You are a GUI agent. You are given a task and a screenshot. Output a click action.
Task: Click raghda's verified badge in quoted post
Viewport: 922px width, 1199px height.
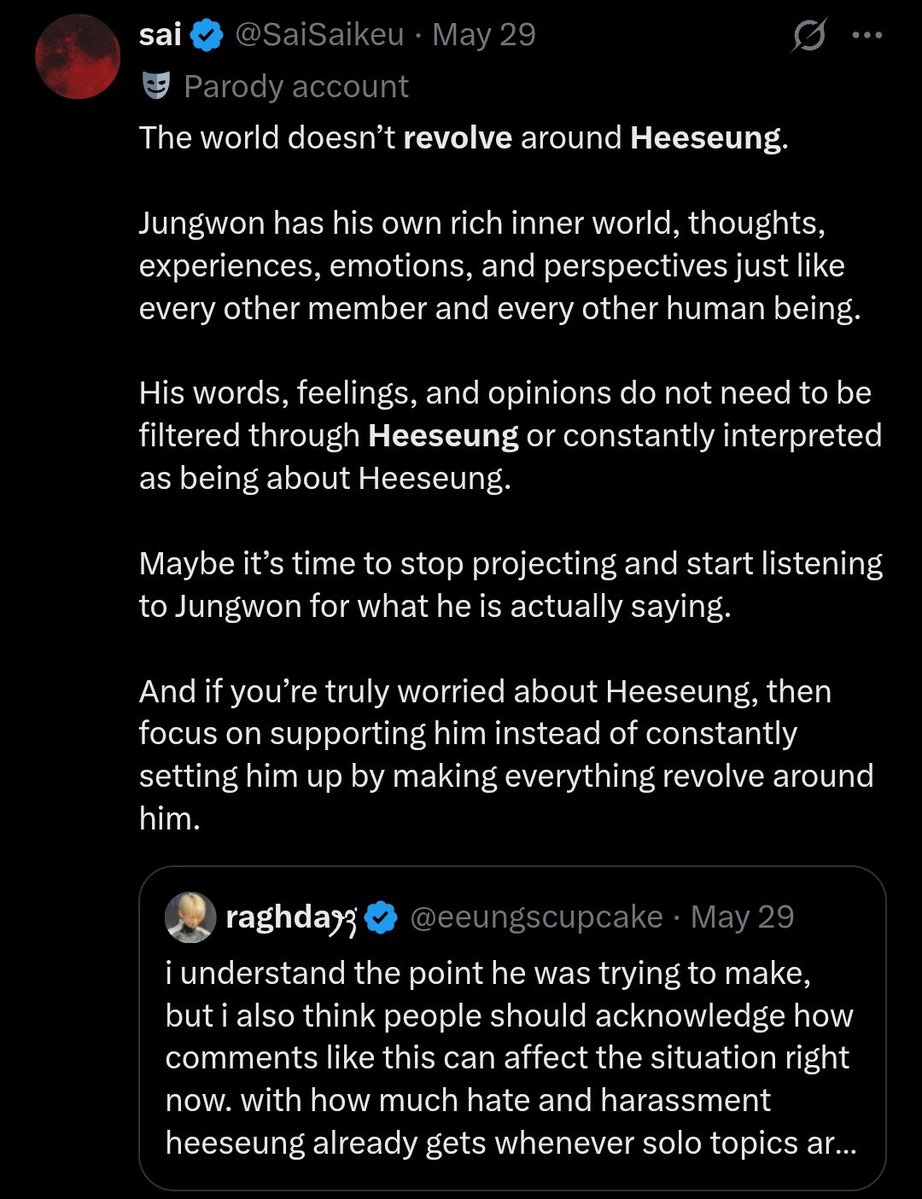(381, 918)
